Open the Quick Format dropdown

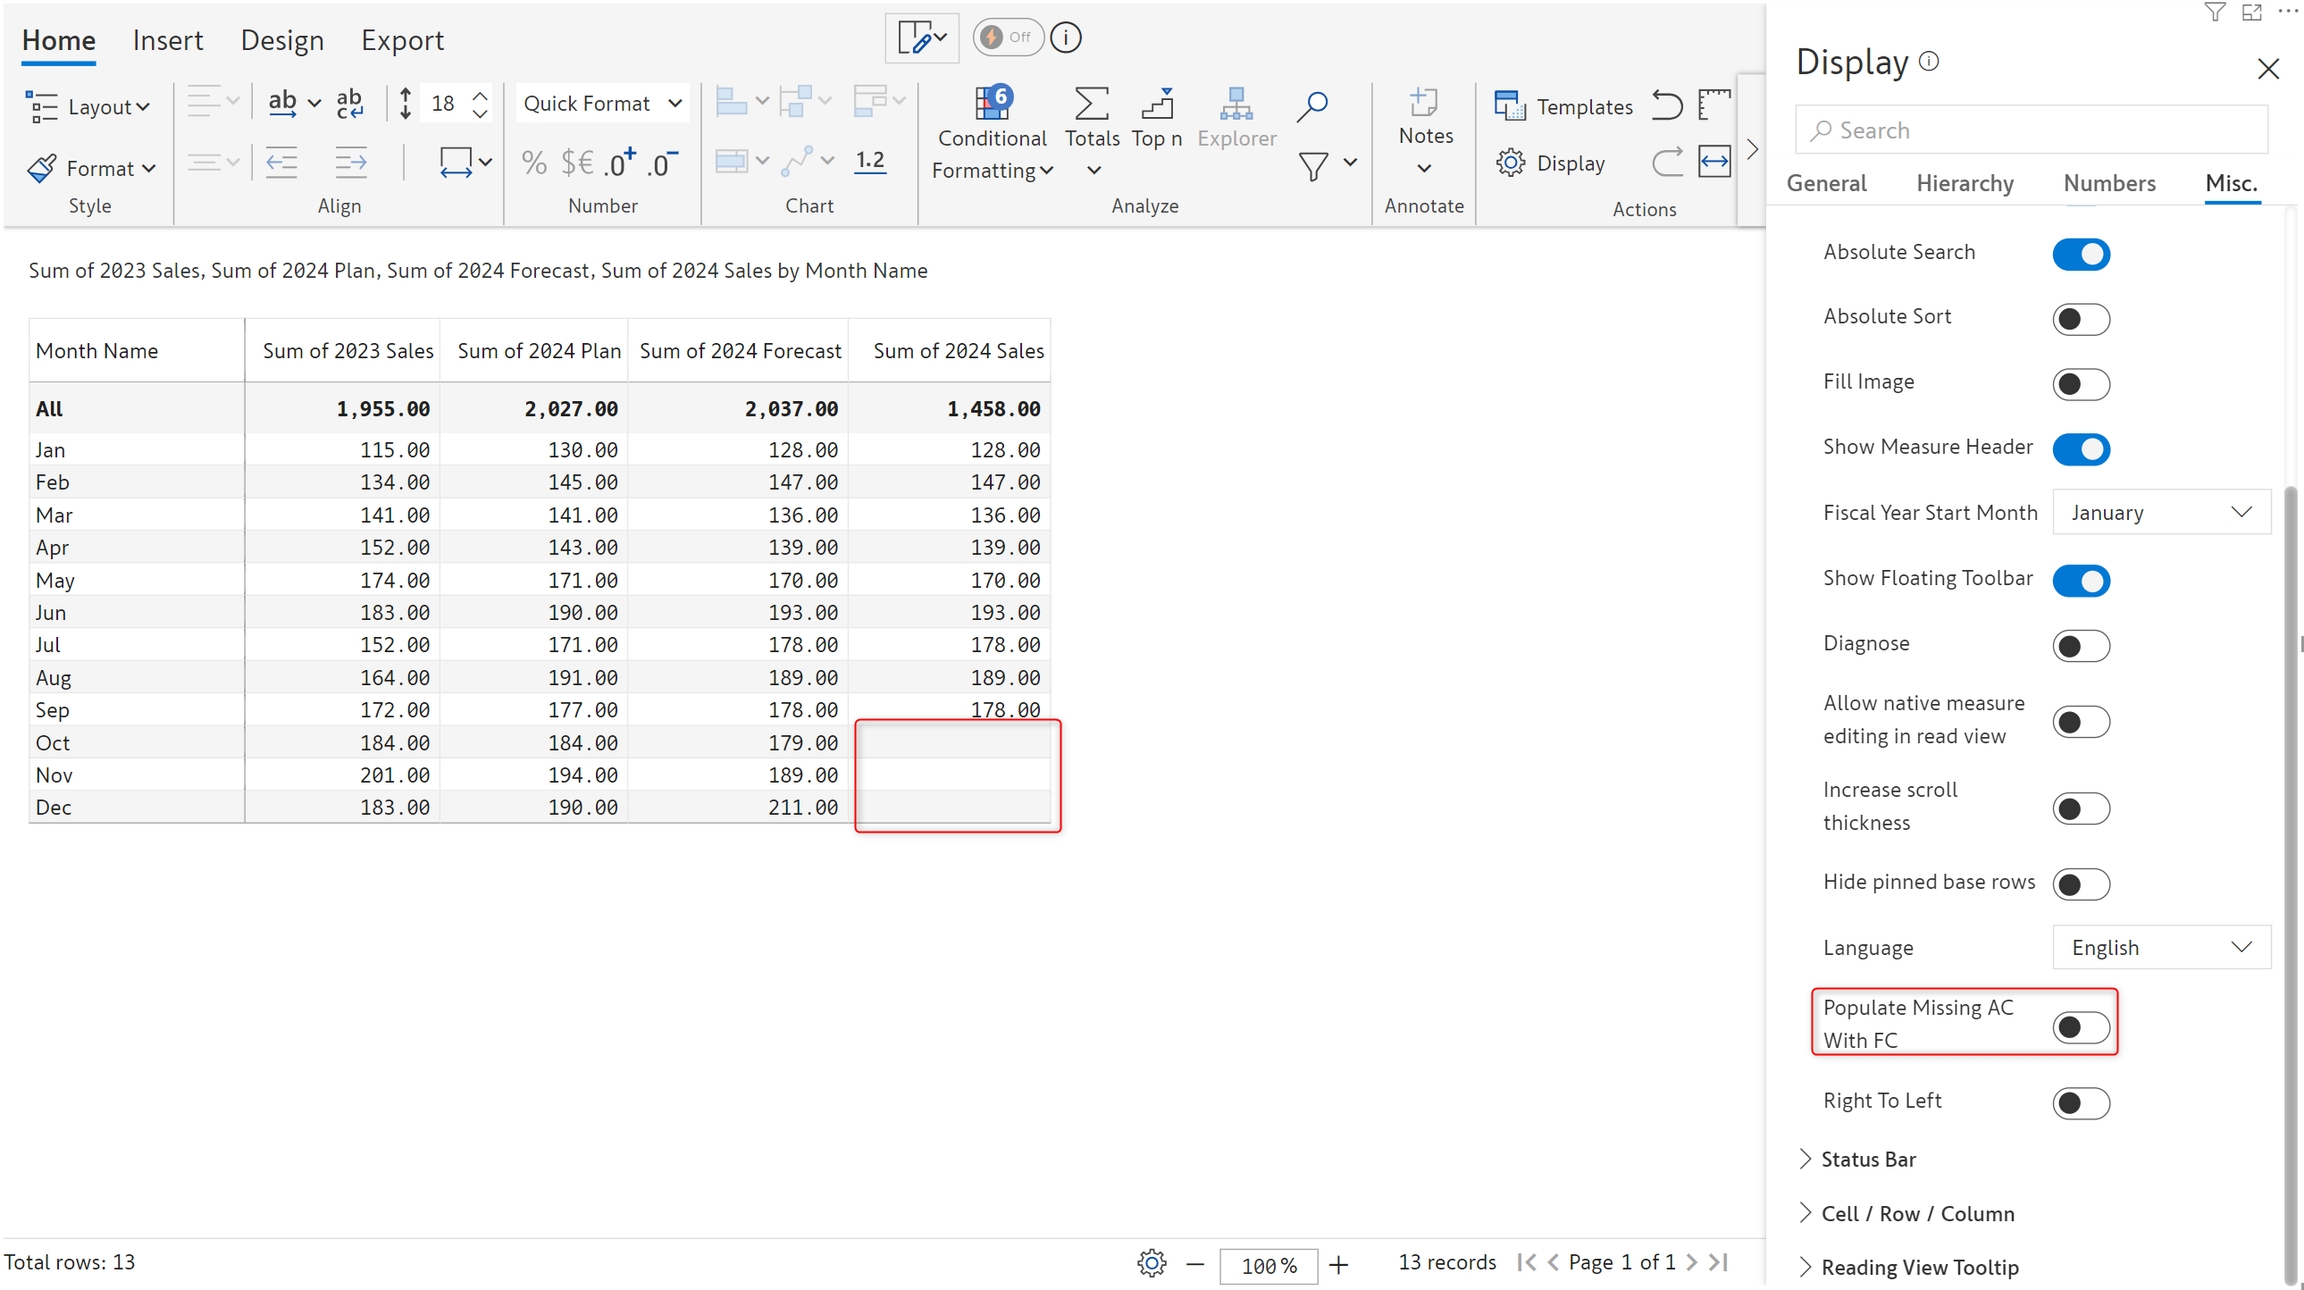click(x=602, y=104)
